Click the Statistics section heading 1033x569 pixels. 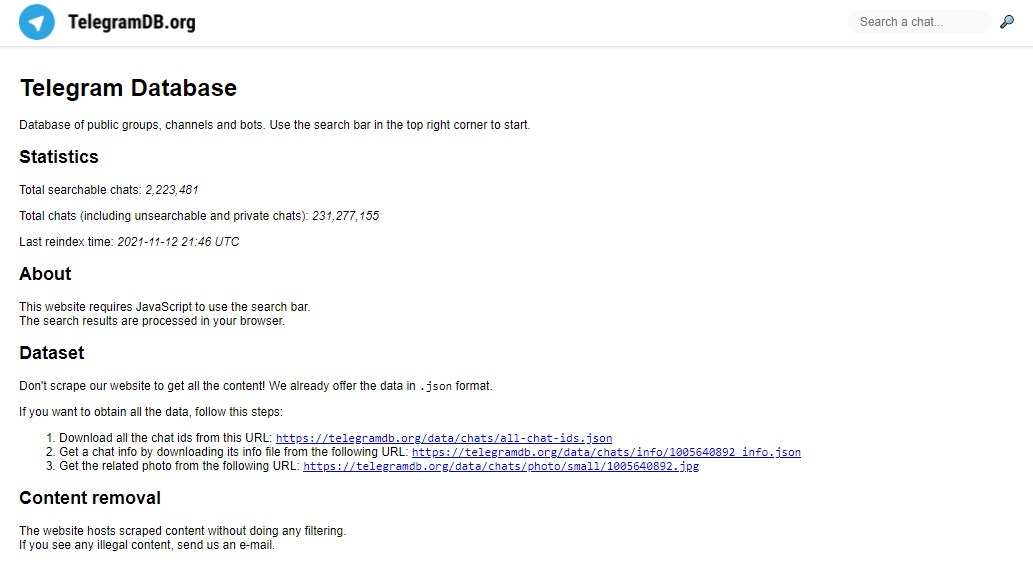point(59,157)
